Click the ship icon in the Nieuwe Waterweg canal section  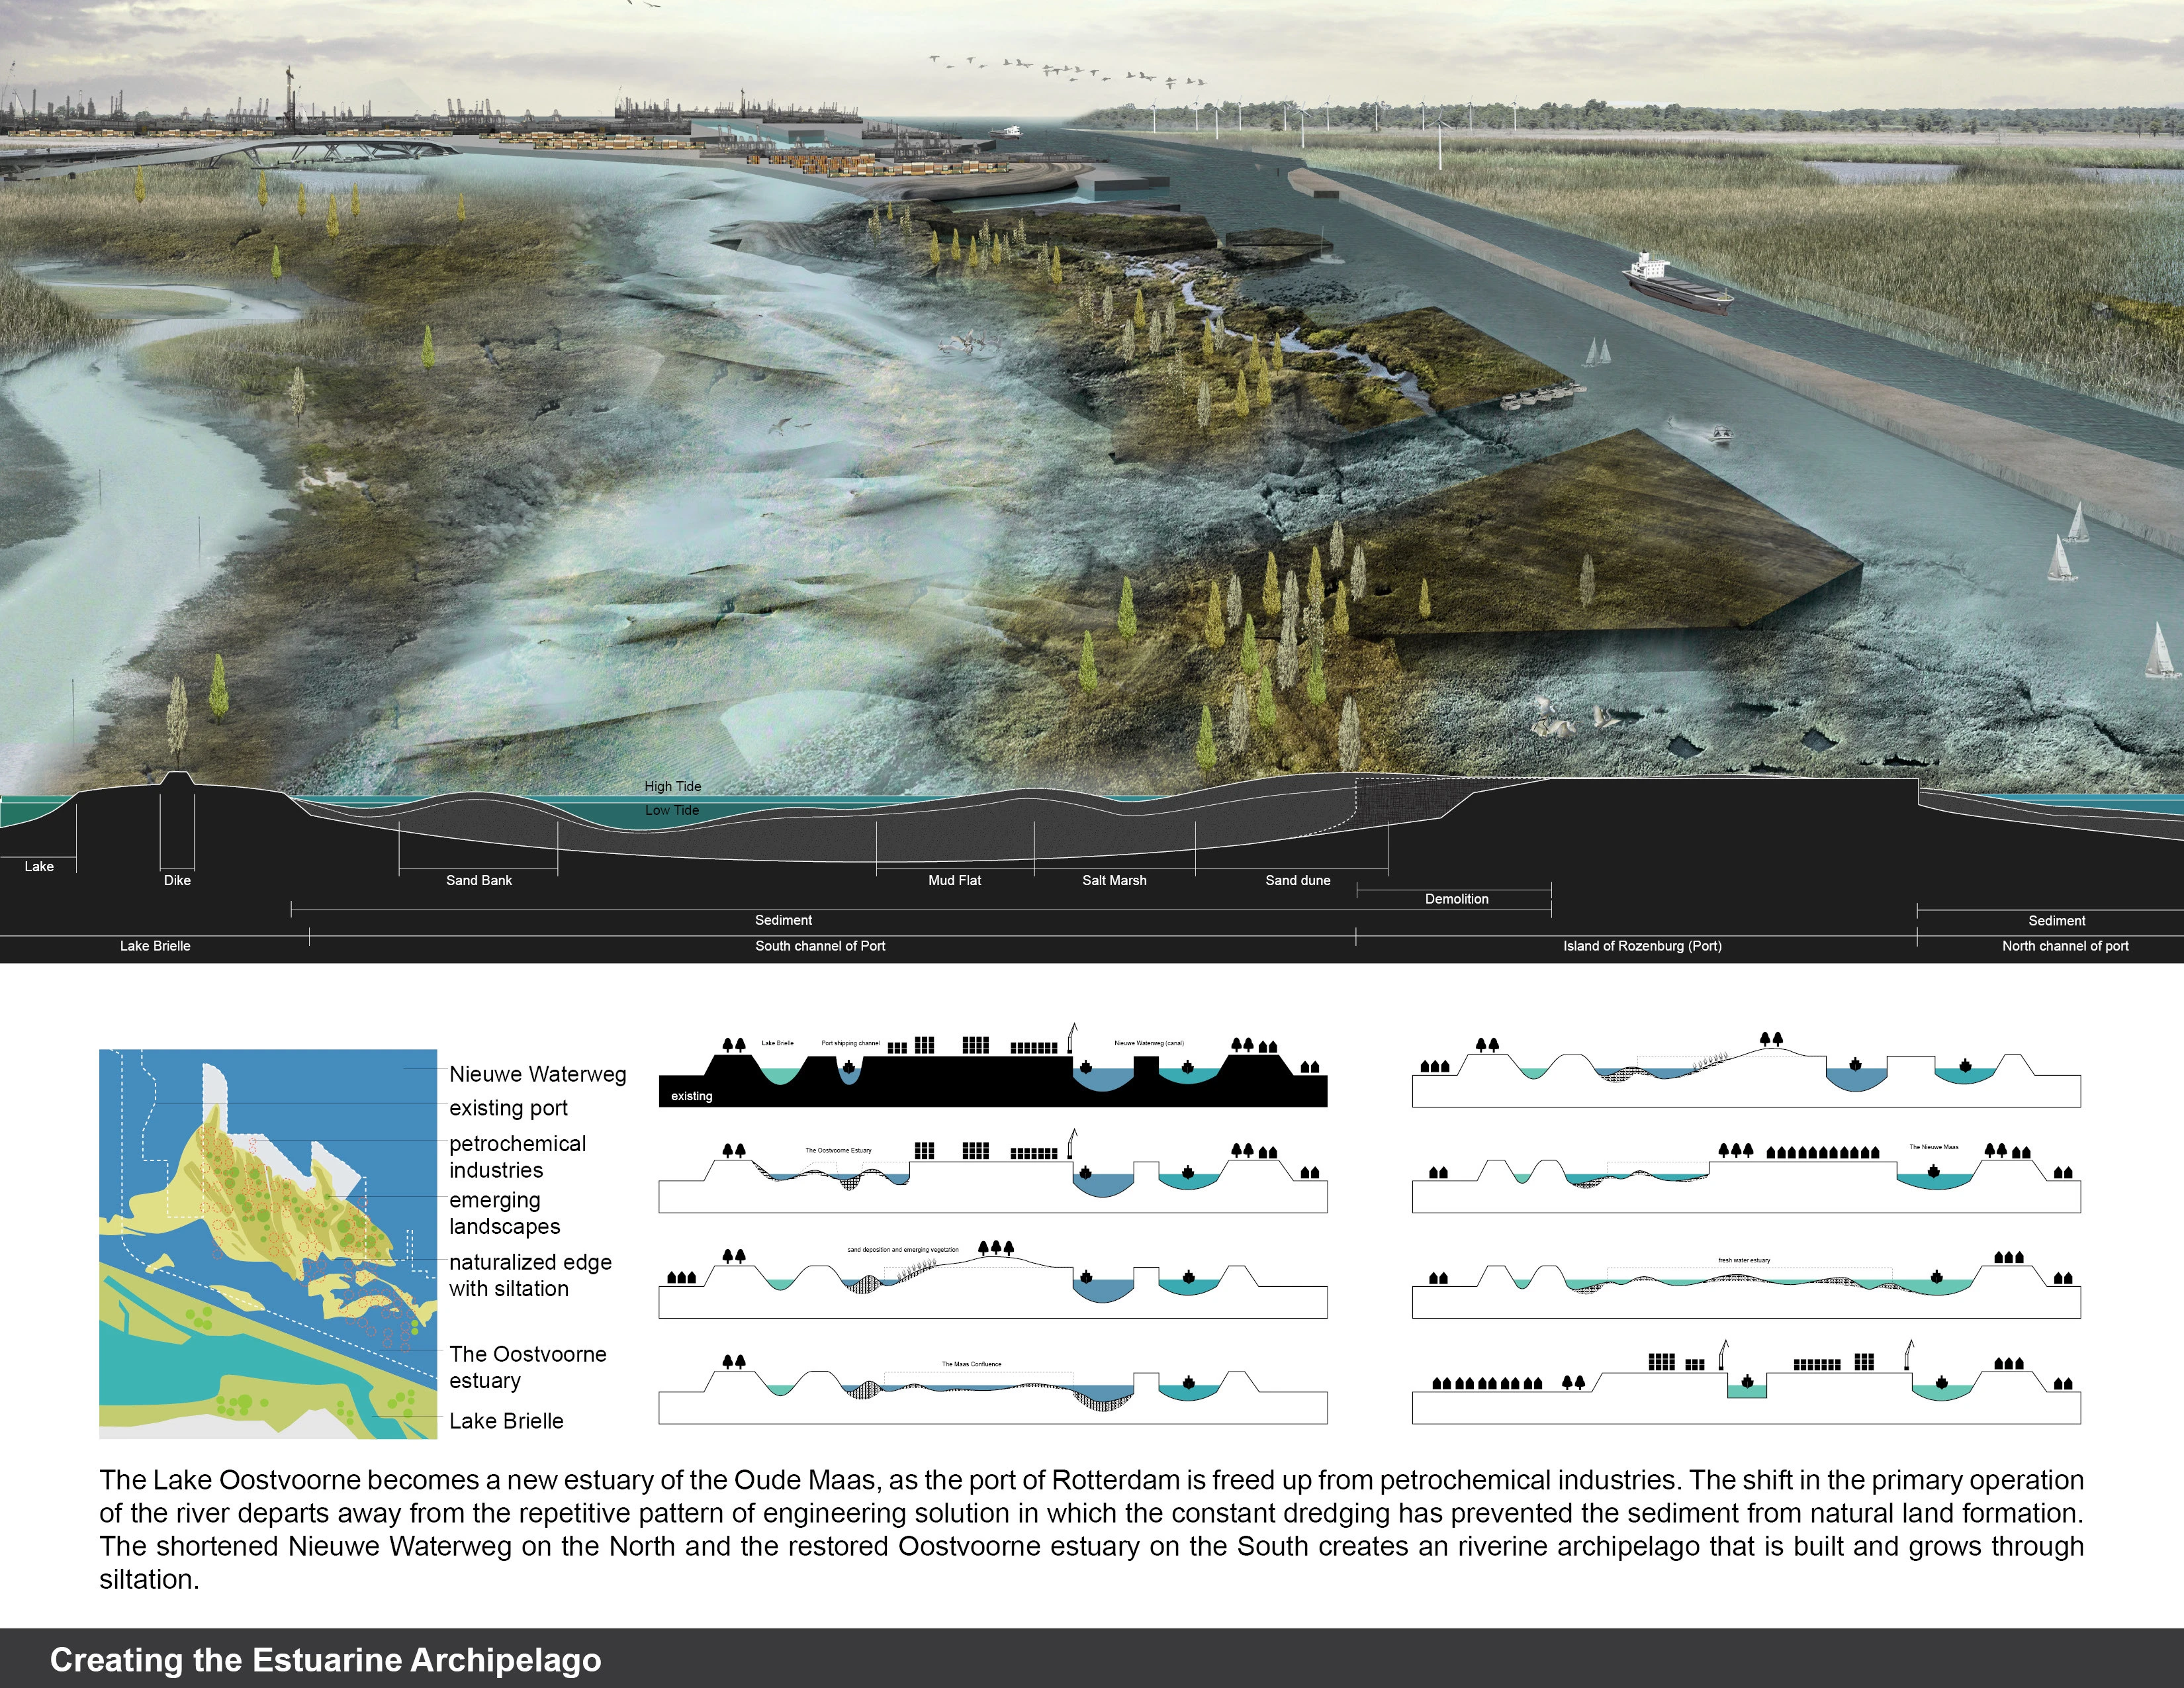(1086, 1066)
